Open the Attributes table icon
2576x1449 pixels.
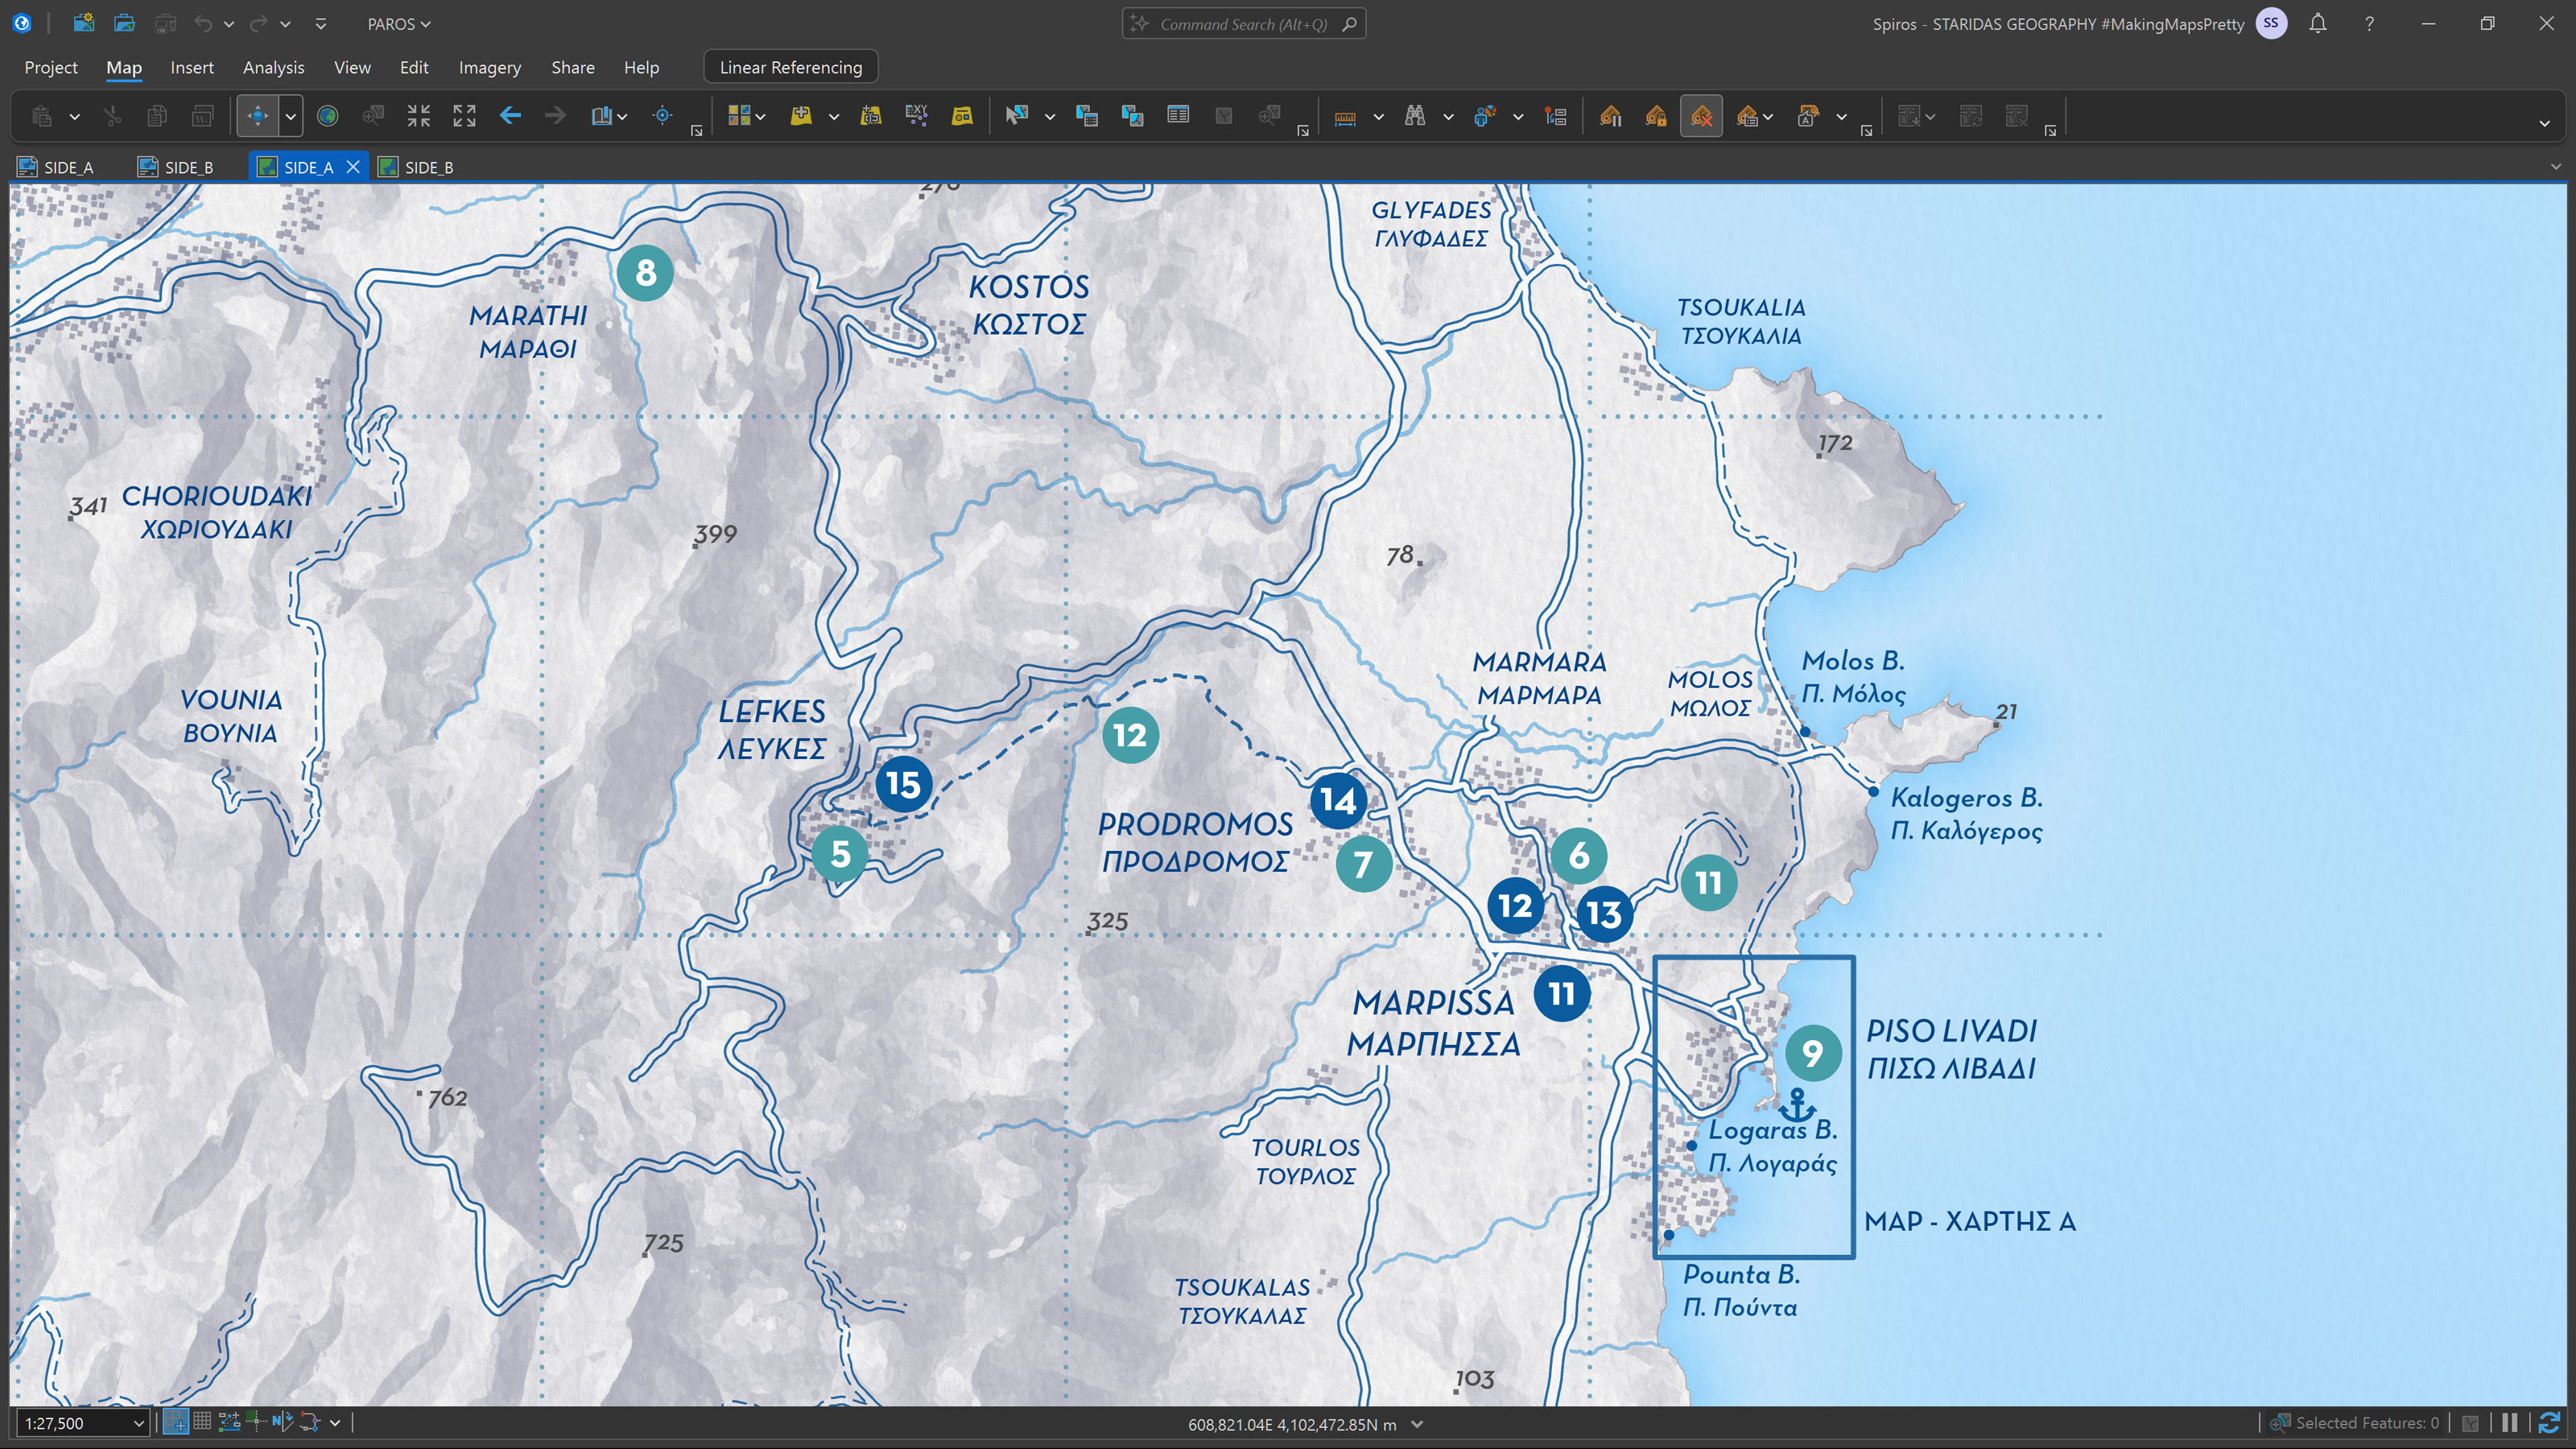click(x=1178, y=116)
